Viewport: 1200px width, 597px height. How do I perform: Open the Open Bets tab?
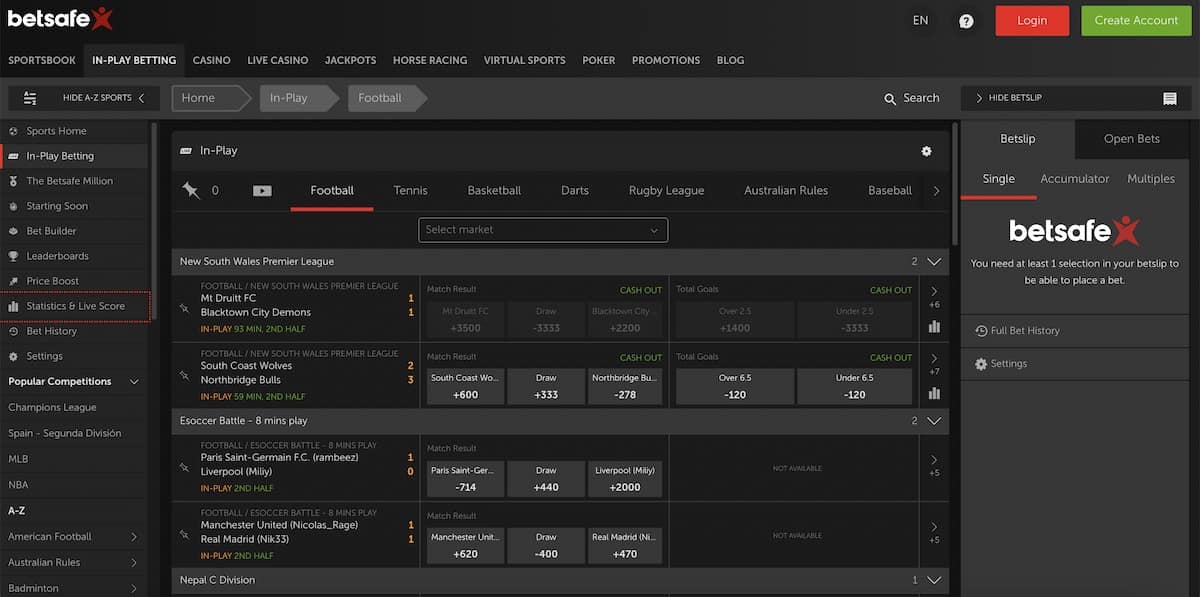(x=1131, y=139)
